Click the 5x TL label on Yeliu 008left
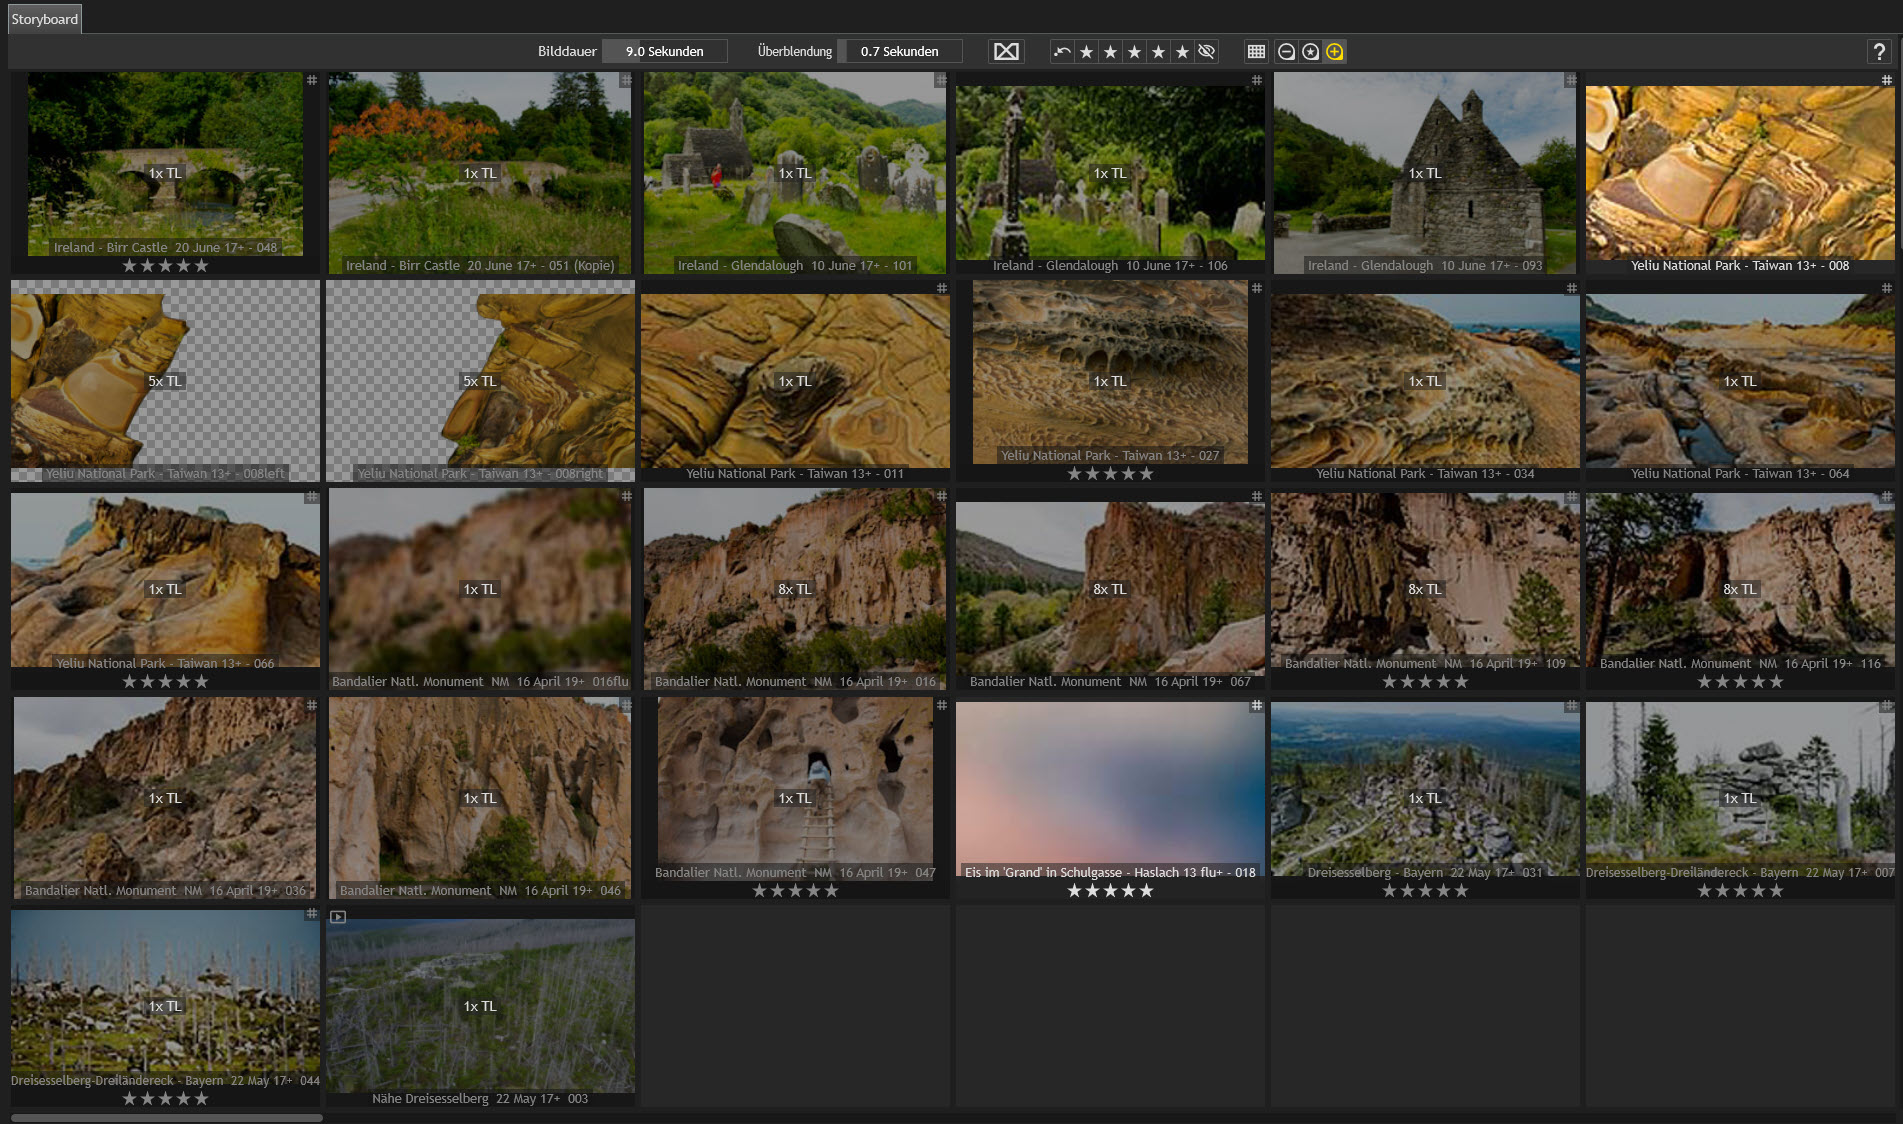The image size is (1903, 1124). (x=165, y=381)
